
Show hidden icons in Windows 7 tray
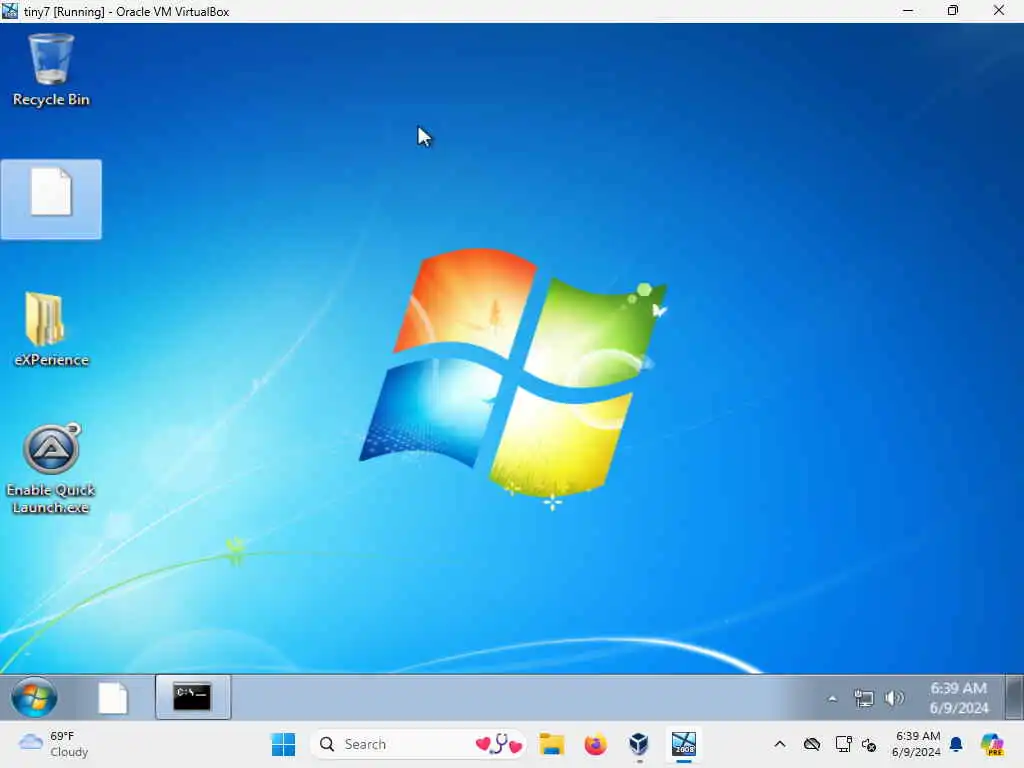coord(832,699)
